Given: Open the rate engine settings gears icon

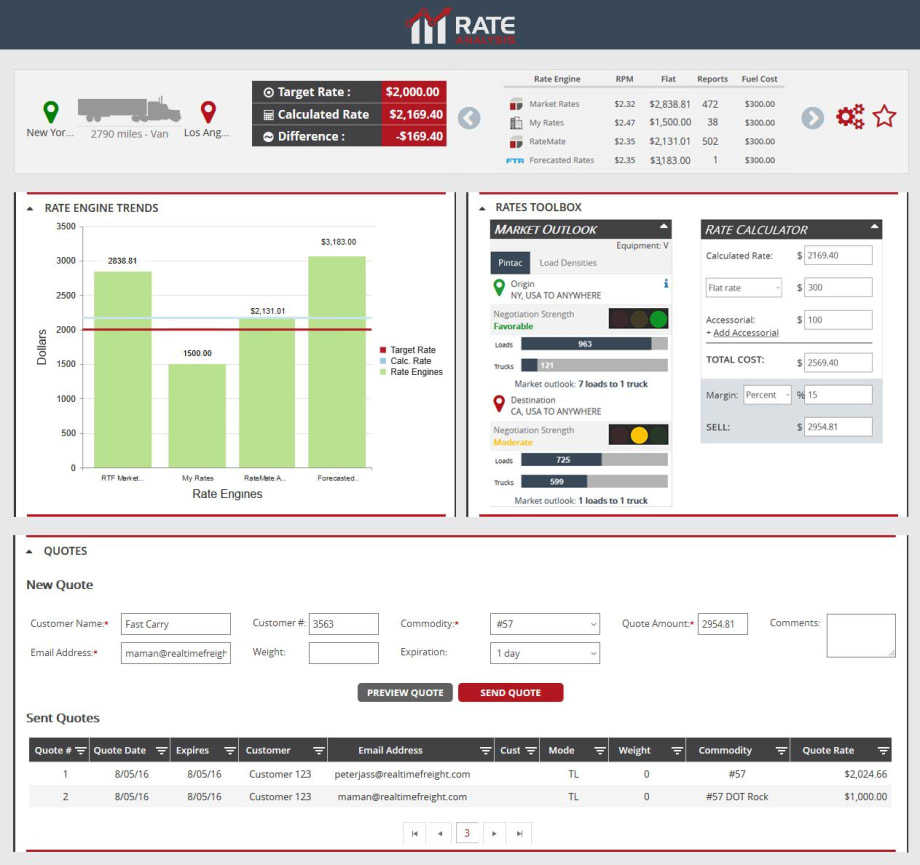Looking at the screenshot, I should (x=848, y=115).
